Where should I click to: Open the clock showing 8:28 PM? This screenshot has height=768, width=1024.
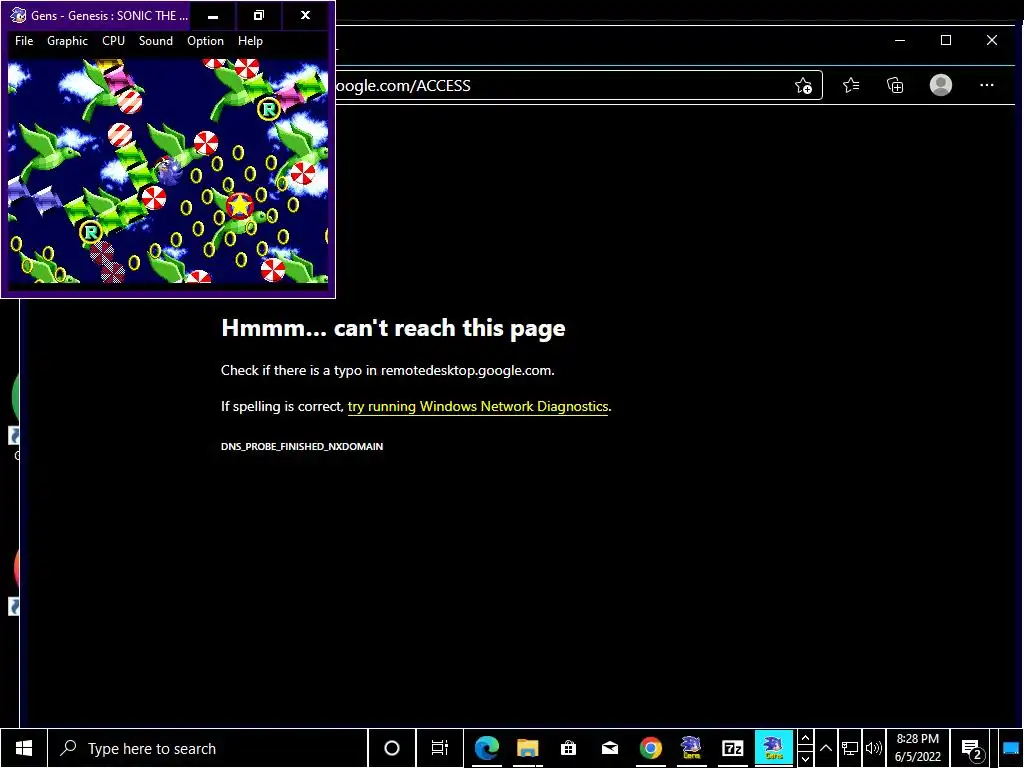point(917,748)
